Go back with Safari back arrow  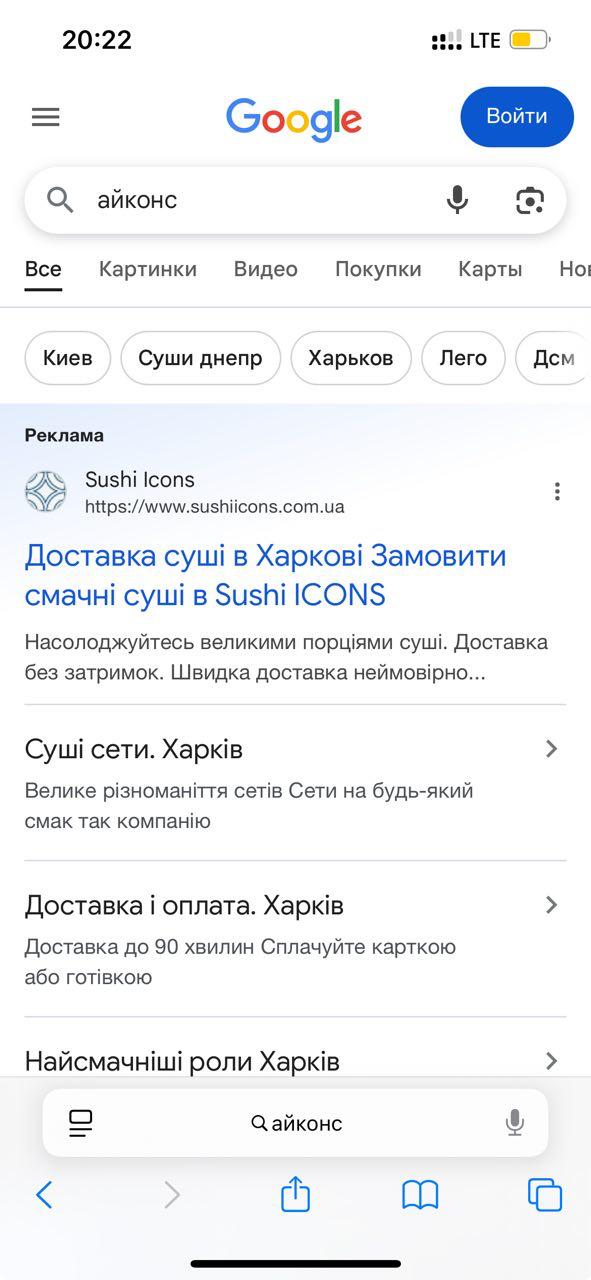(x=44, y=1195)
